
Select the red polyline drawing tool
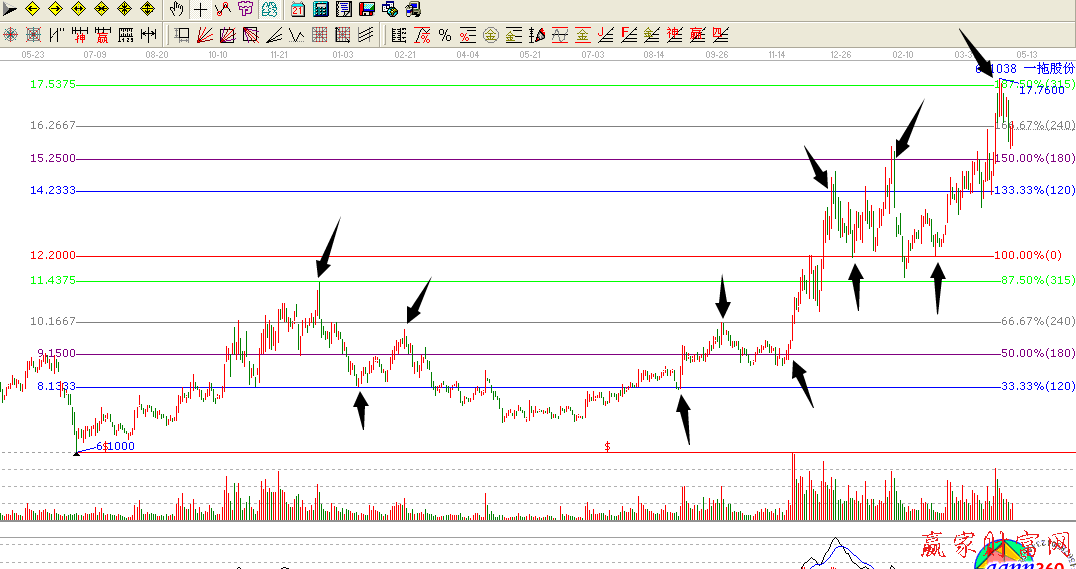pos(222,10)
